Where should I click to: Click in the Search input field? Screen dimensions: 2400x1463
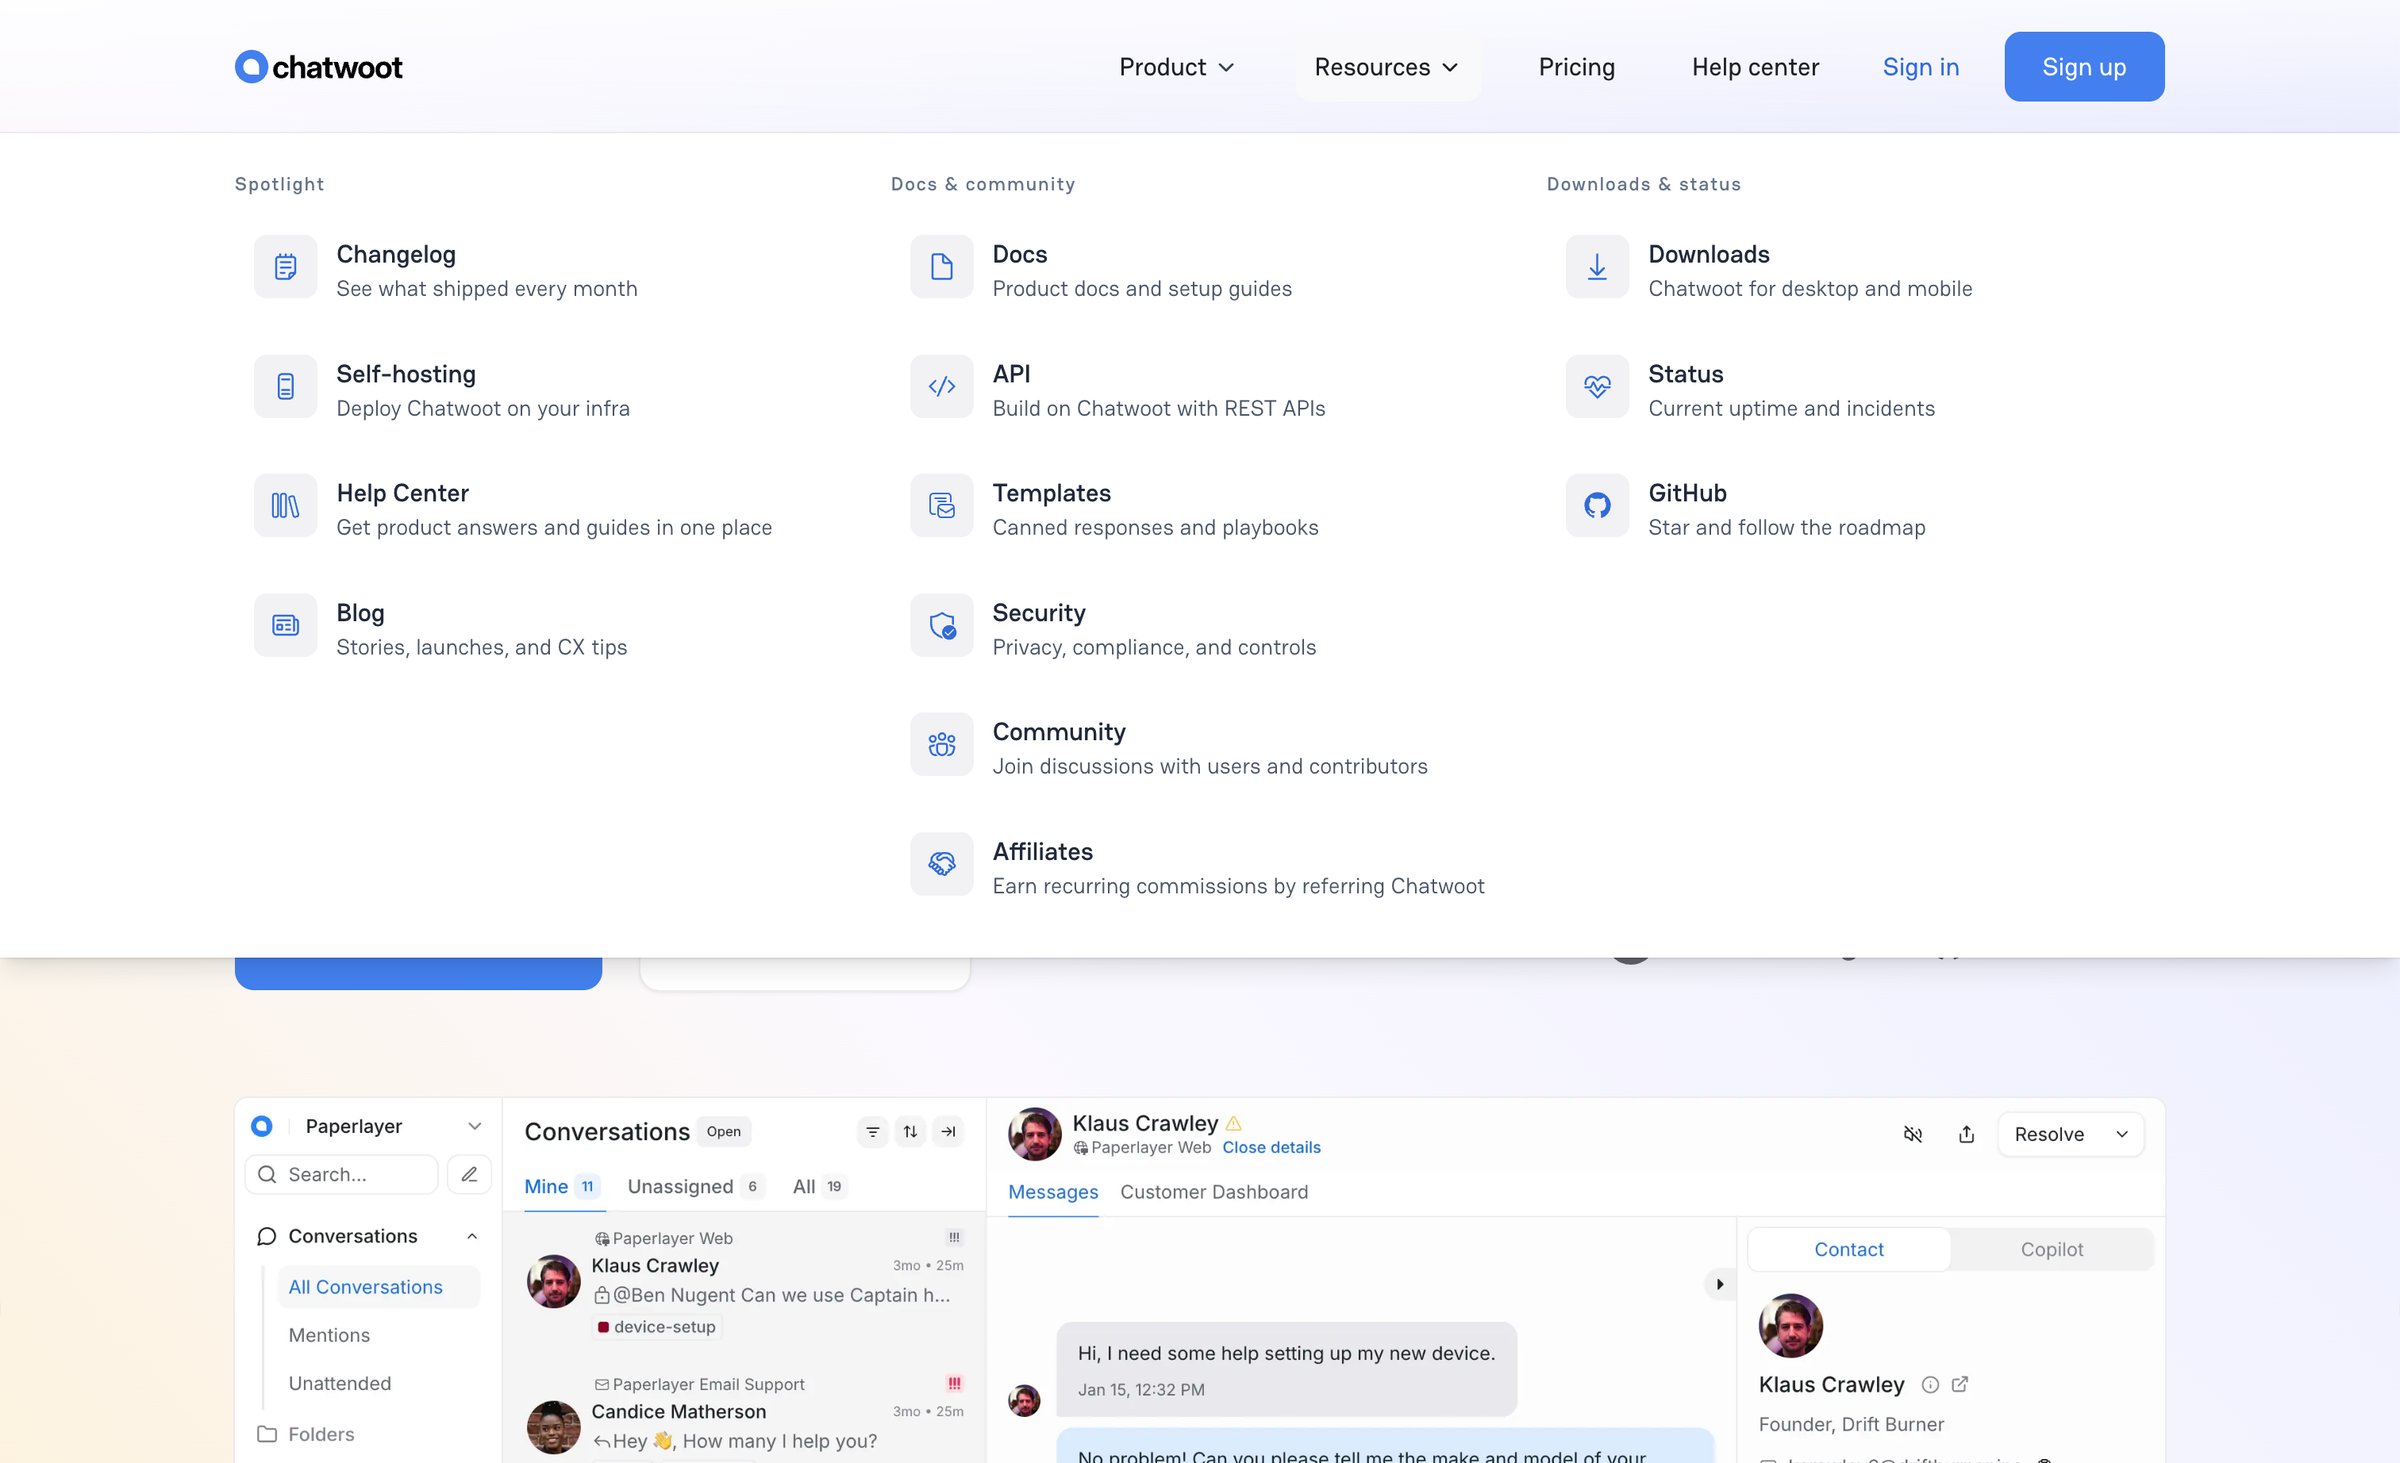tap(342, 1174)
